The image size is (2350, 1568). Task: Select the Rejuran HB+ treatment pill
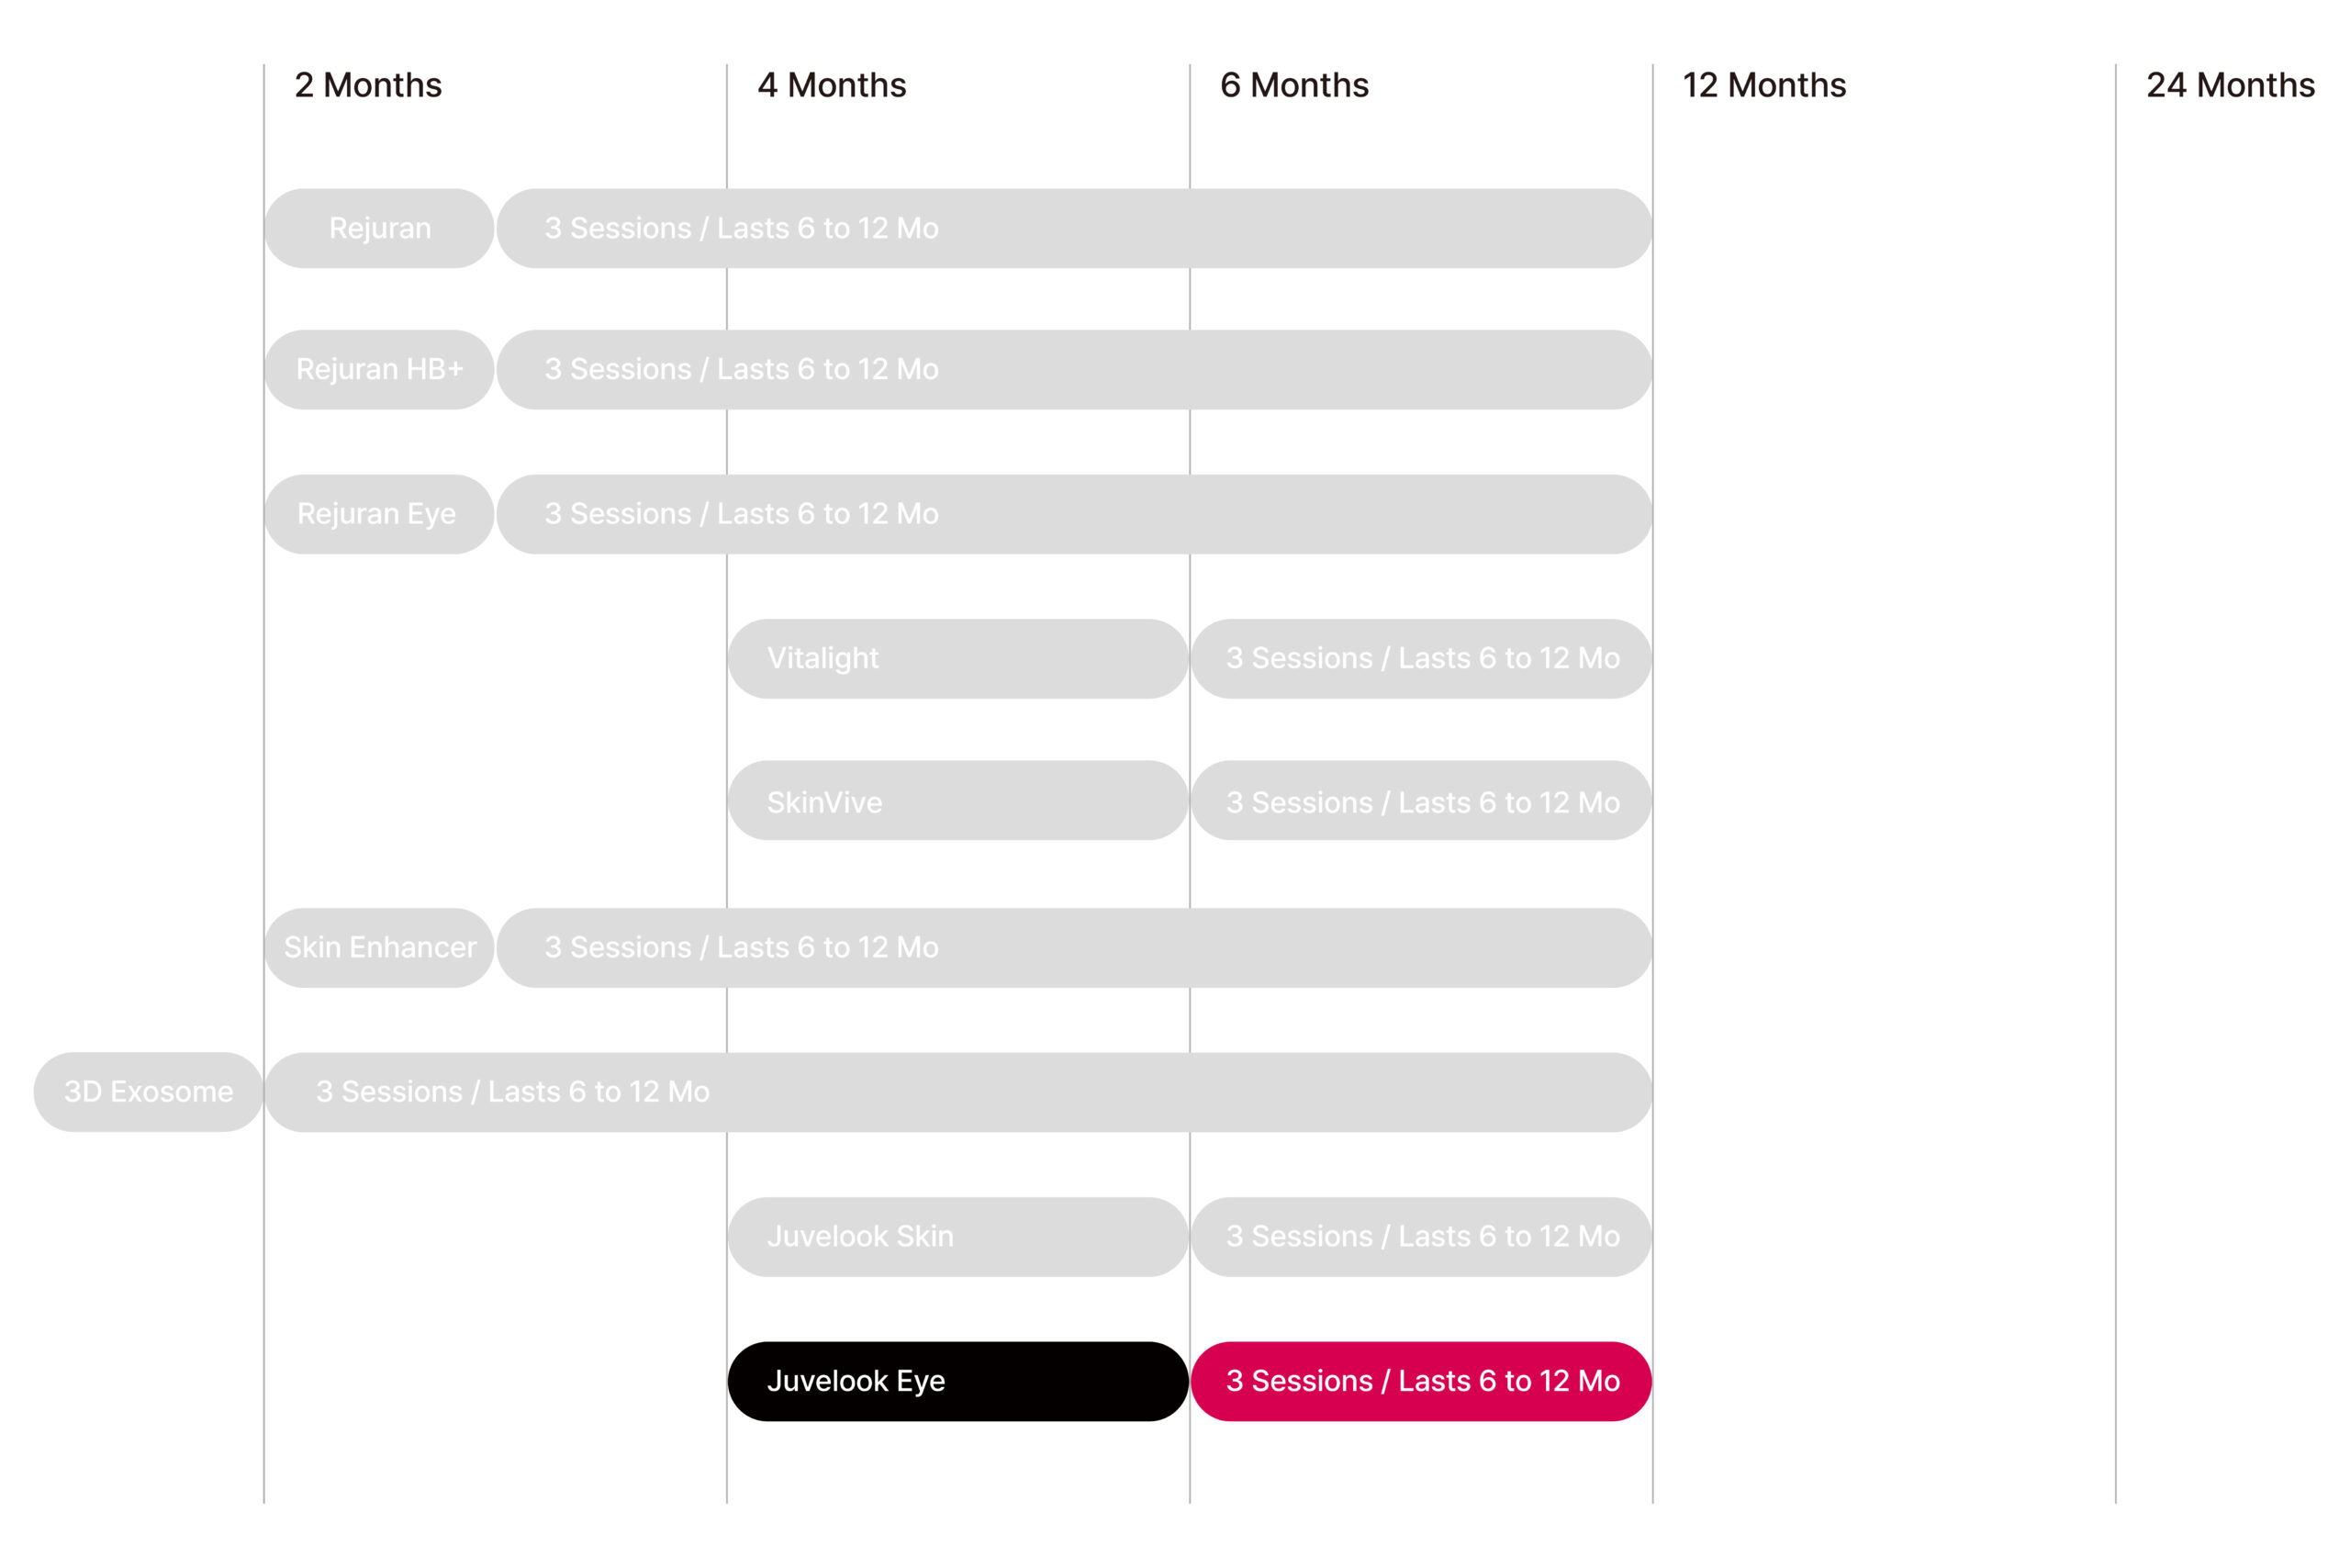pos(379,369)
